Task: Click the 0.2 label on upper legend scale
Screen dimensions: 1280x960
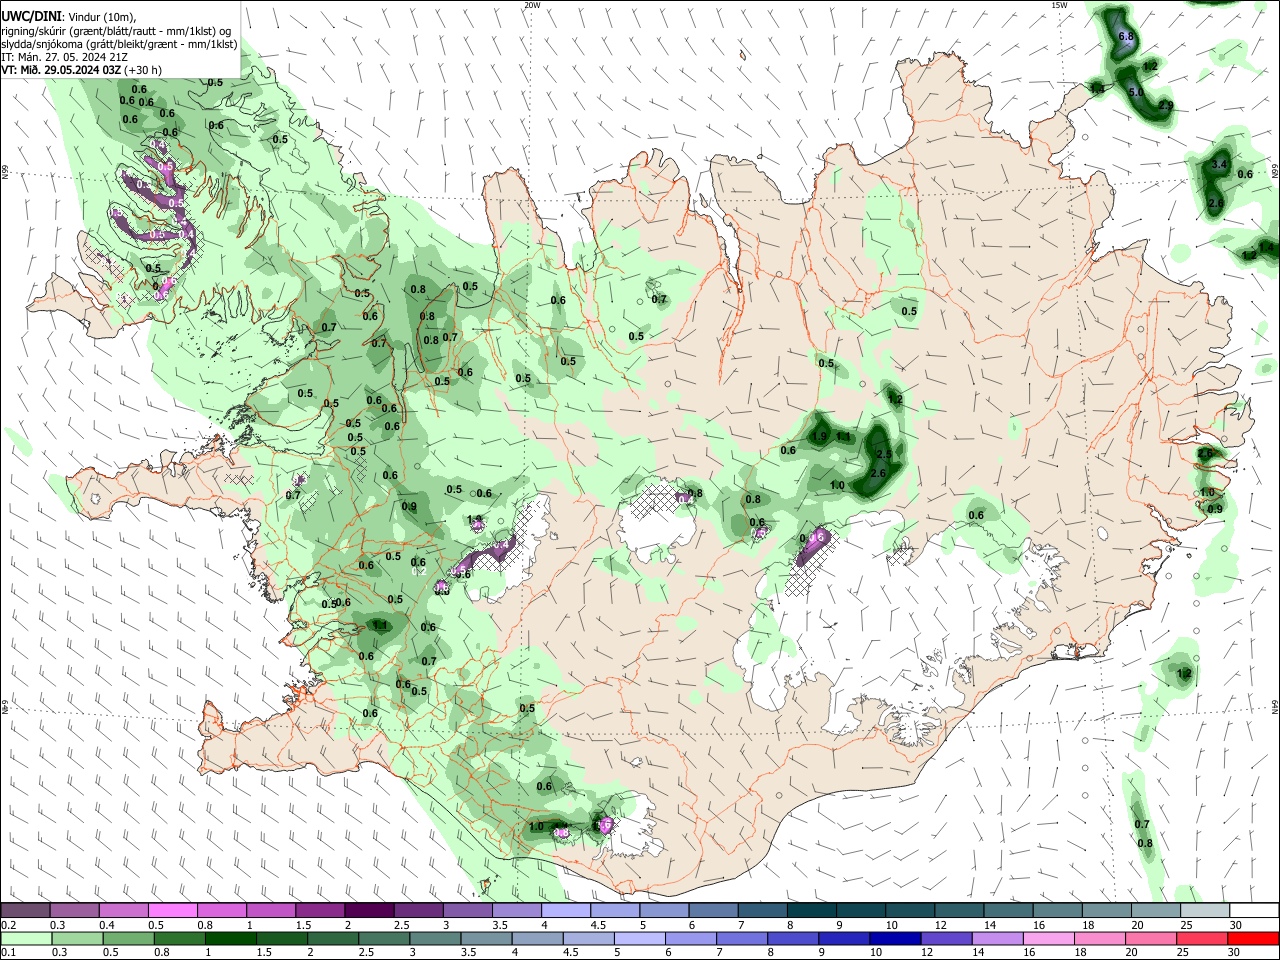Action: point(8,925)
